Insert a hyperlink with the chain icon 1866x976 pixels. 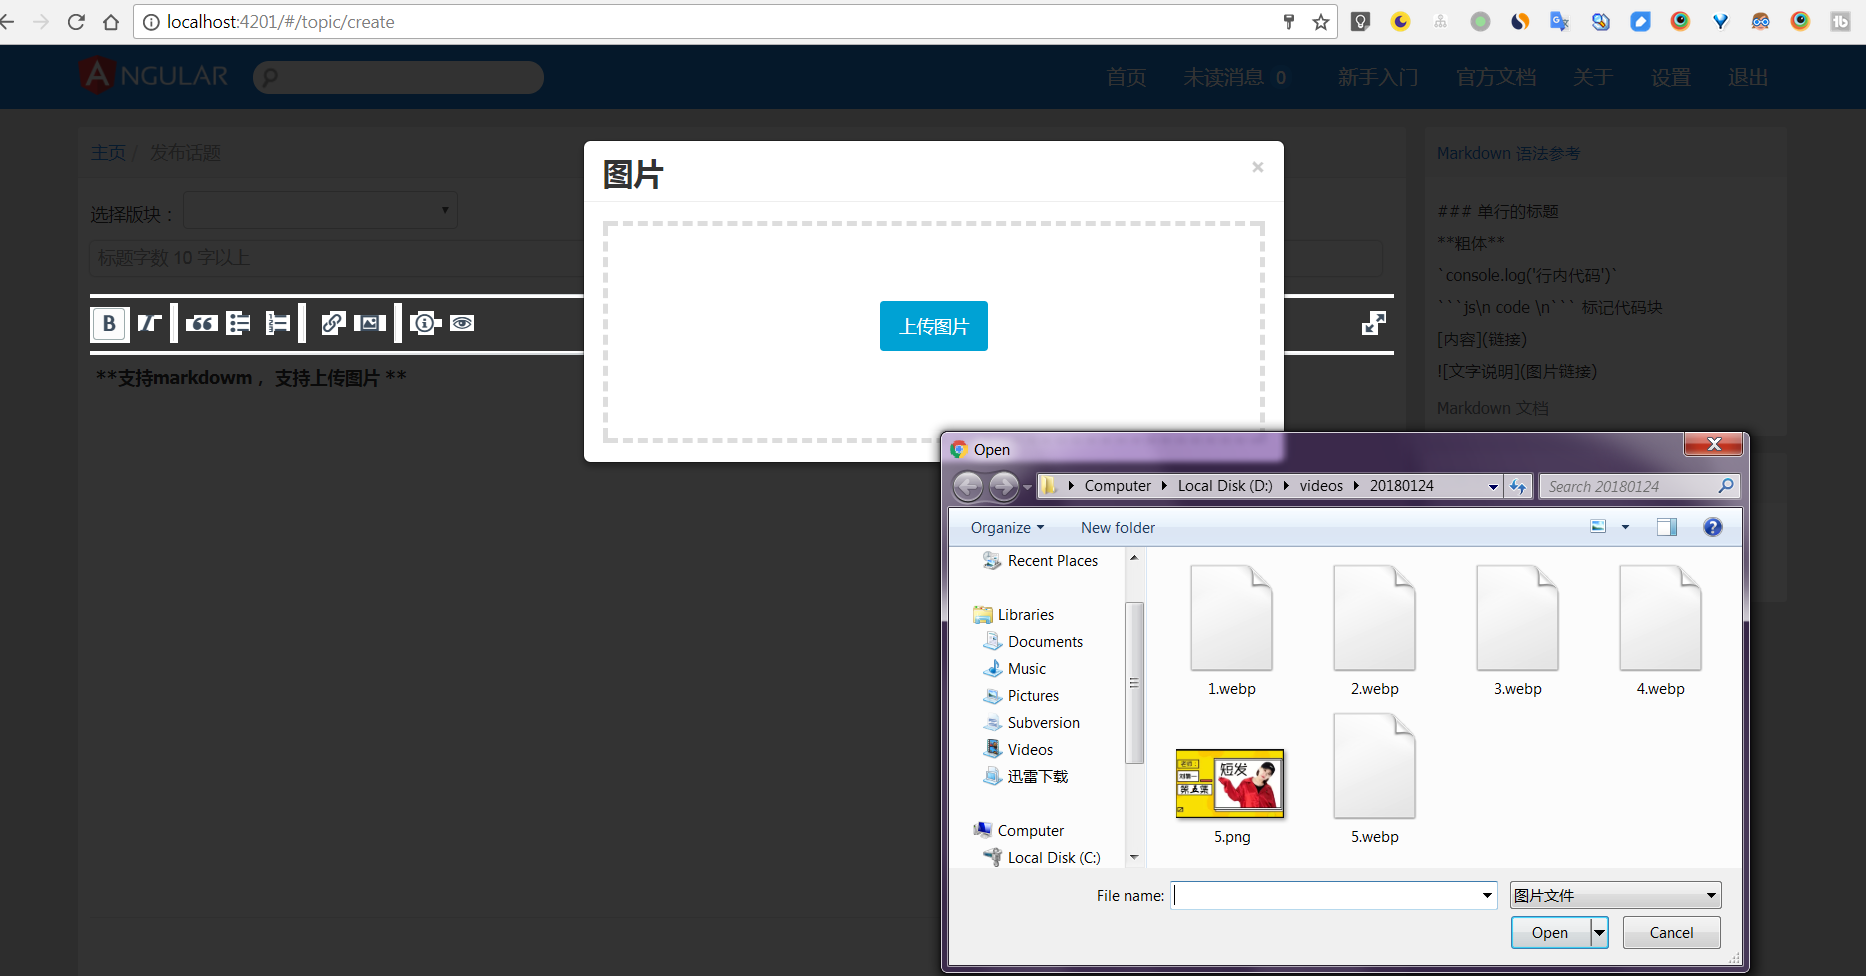(333, 323)
